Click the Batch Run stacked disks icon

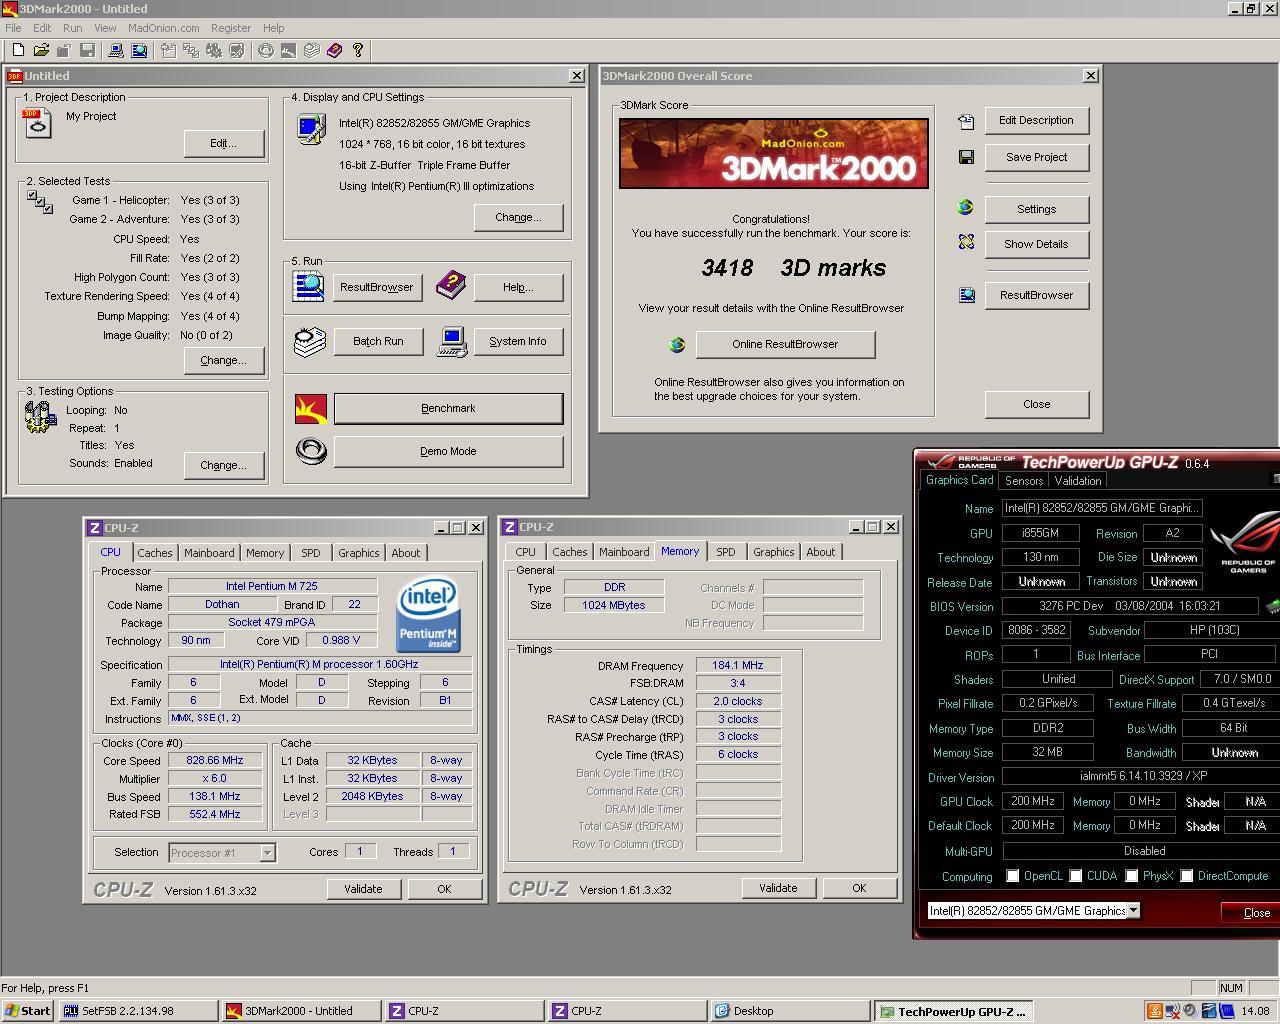coord(310,341)
